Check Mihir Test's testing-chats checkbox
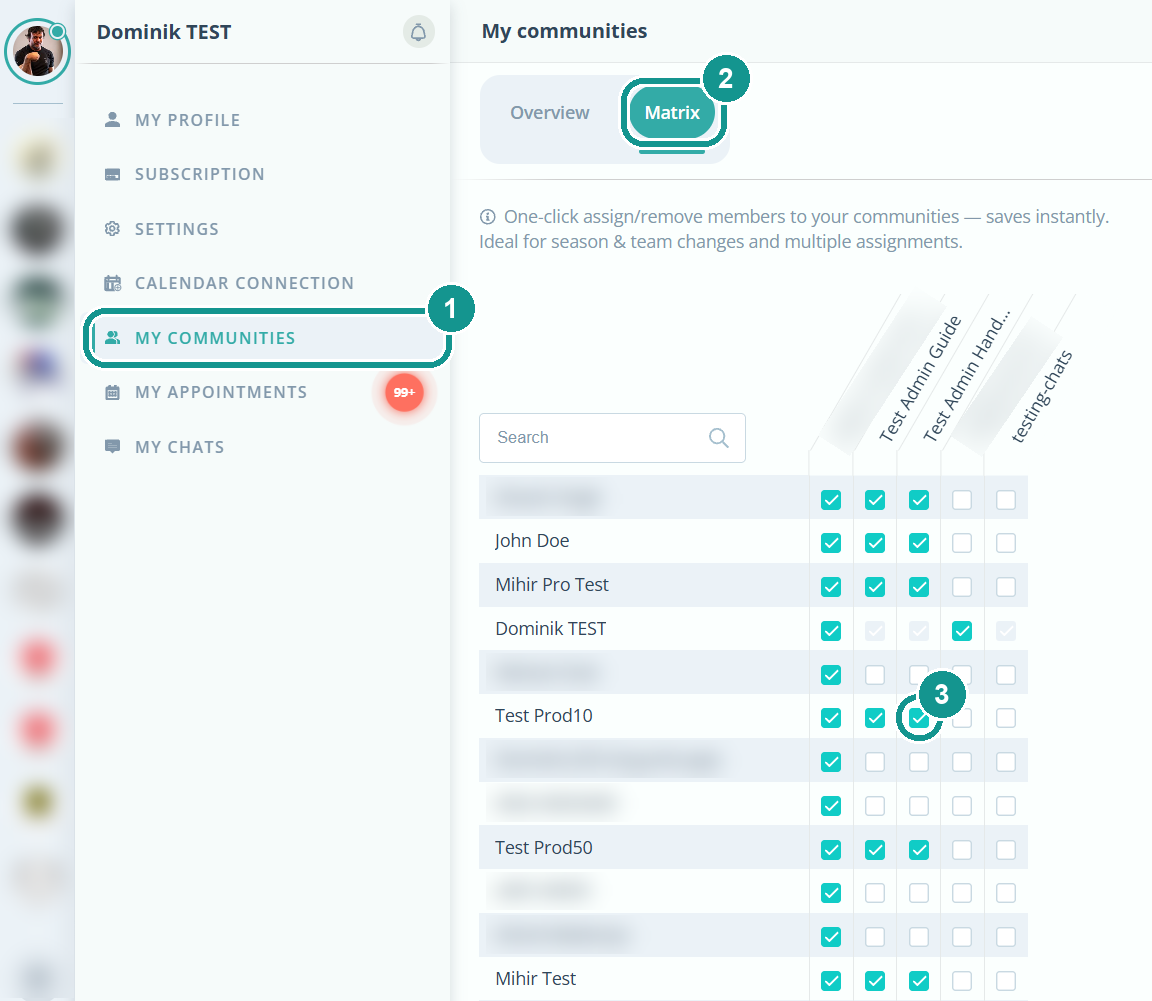 [x=1005, y=980]
